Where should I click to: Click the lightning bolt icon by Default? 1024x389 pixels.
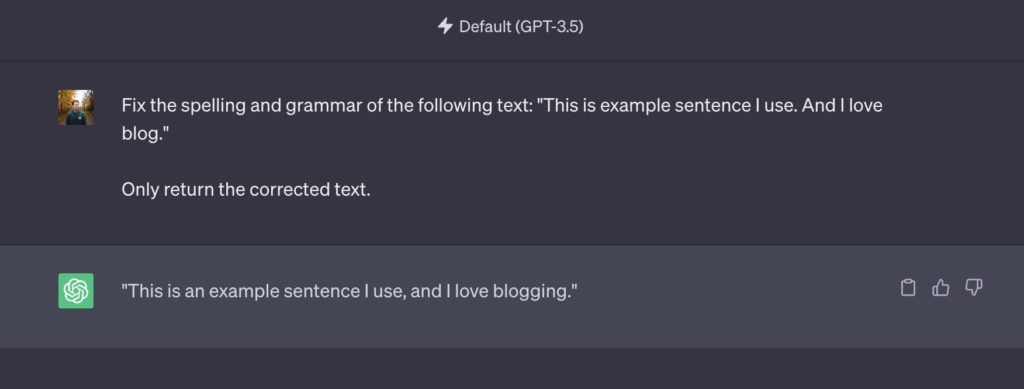point(445,27)
